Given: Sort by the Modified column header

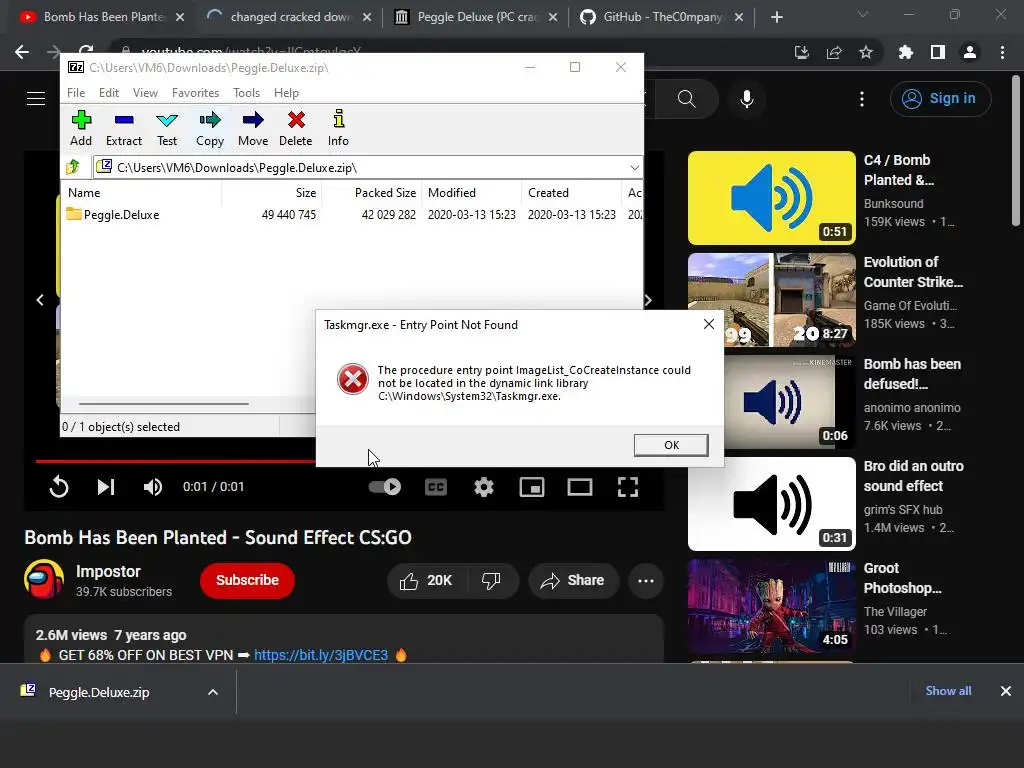Looking at the screenshot, I should pyautogui.click(x=472, y=193).
